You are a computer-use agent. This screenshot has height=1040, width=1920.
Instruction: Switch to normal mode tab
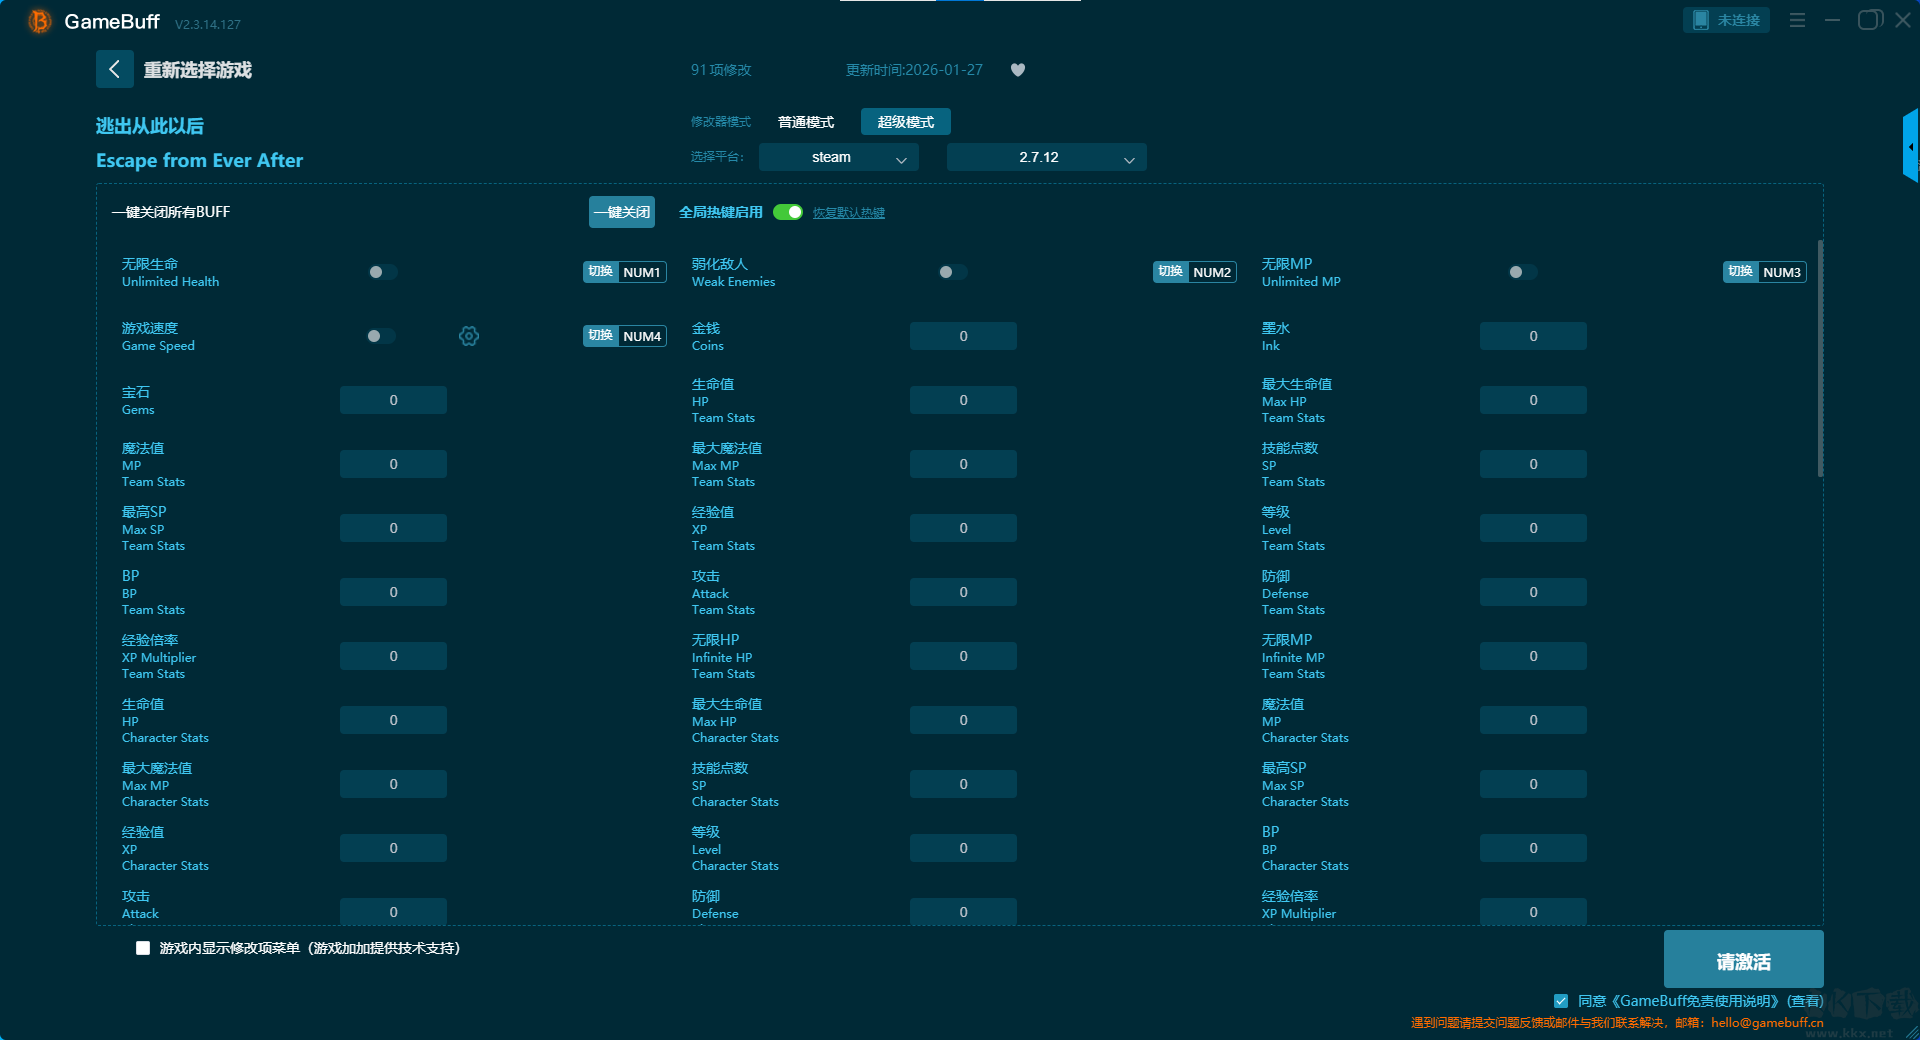coord(806,122)
